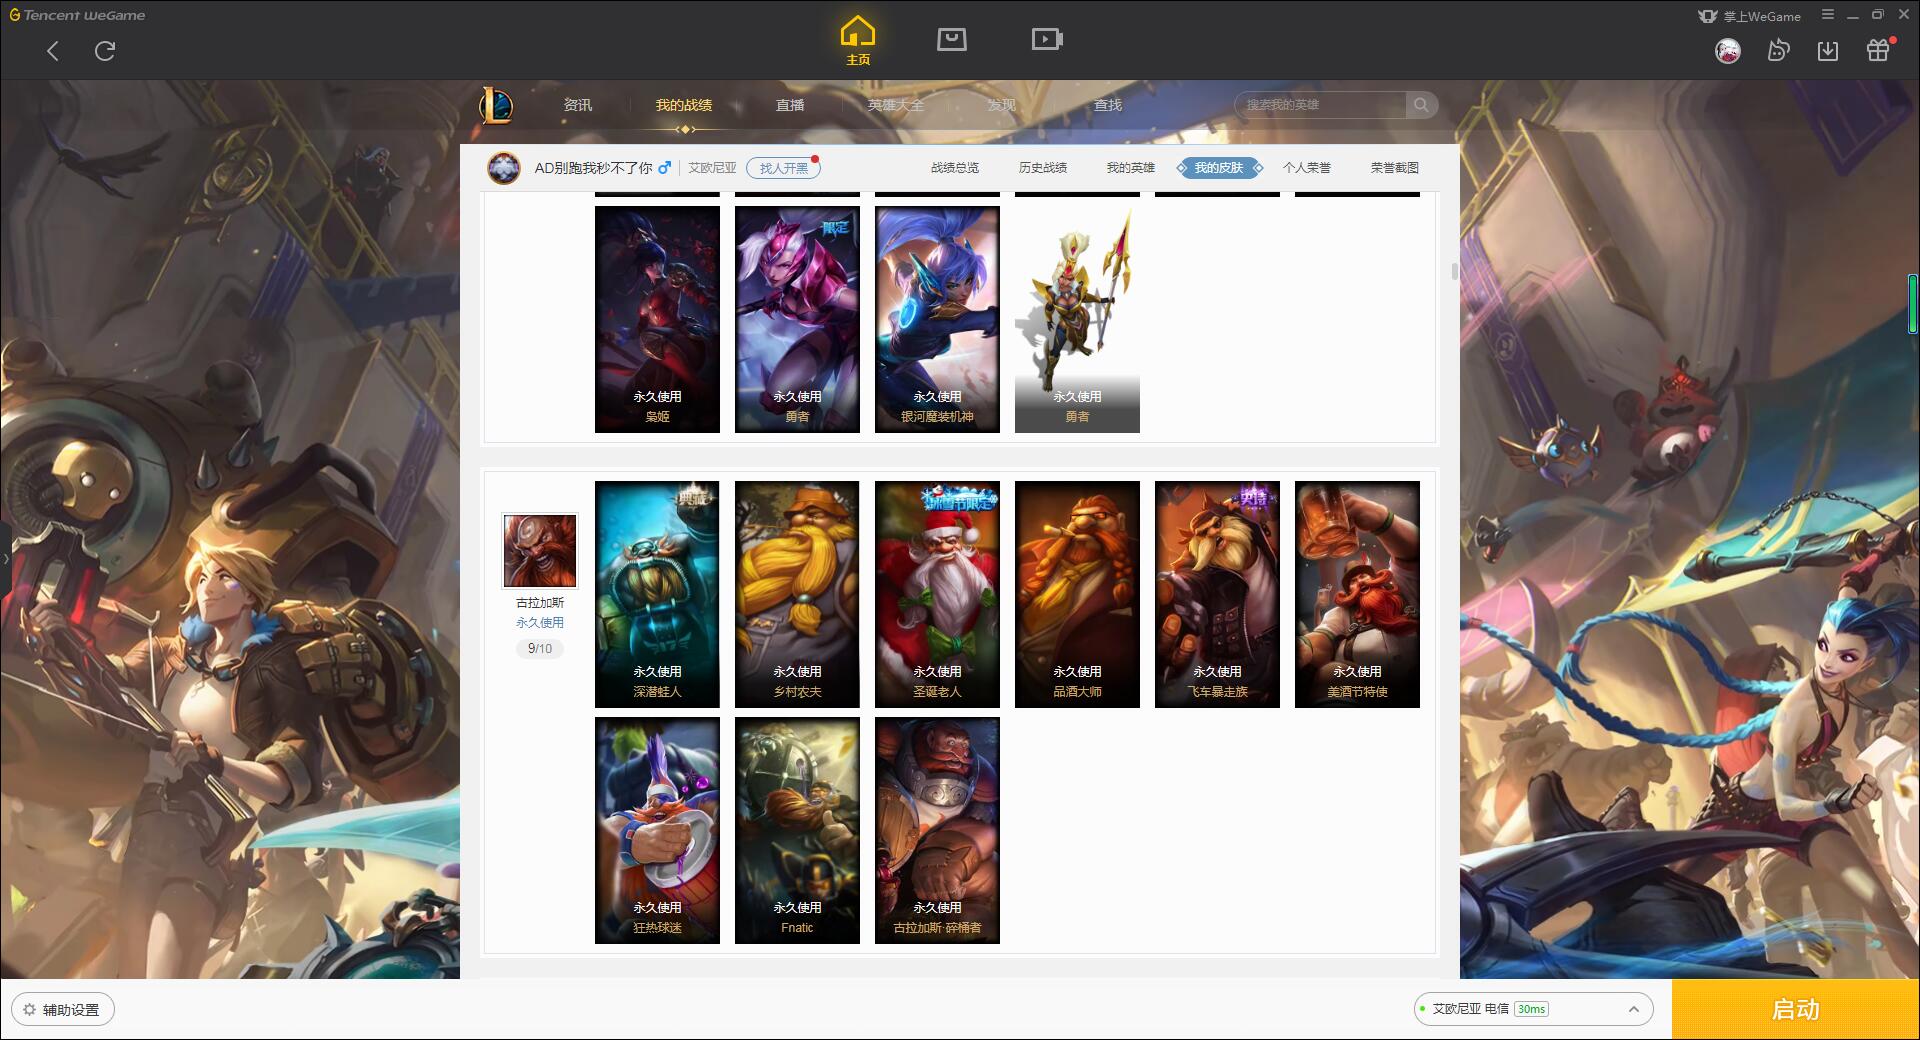This screenshot has height=1040, width=1920.
Task: Open the 掌上WeGame mobile link
Action: (1750, 16)
